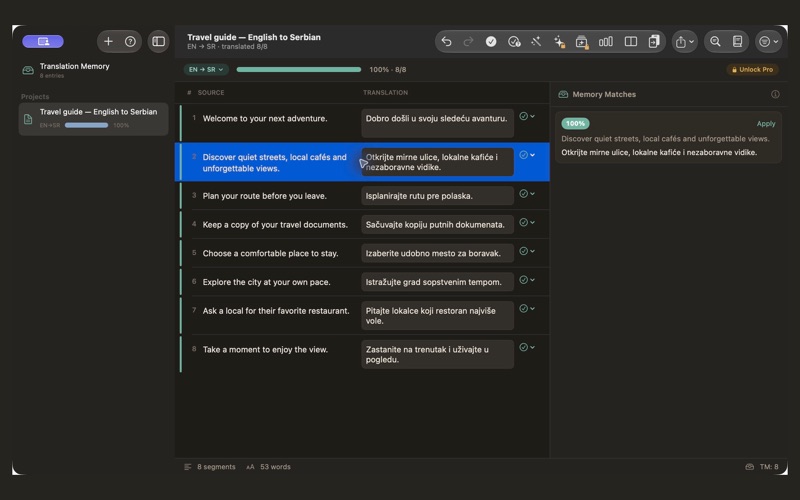The width and height of the screenshot is (800, 500).
Task: Toggle the split view columns icon
Action: (631, 41)
